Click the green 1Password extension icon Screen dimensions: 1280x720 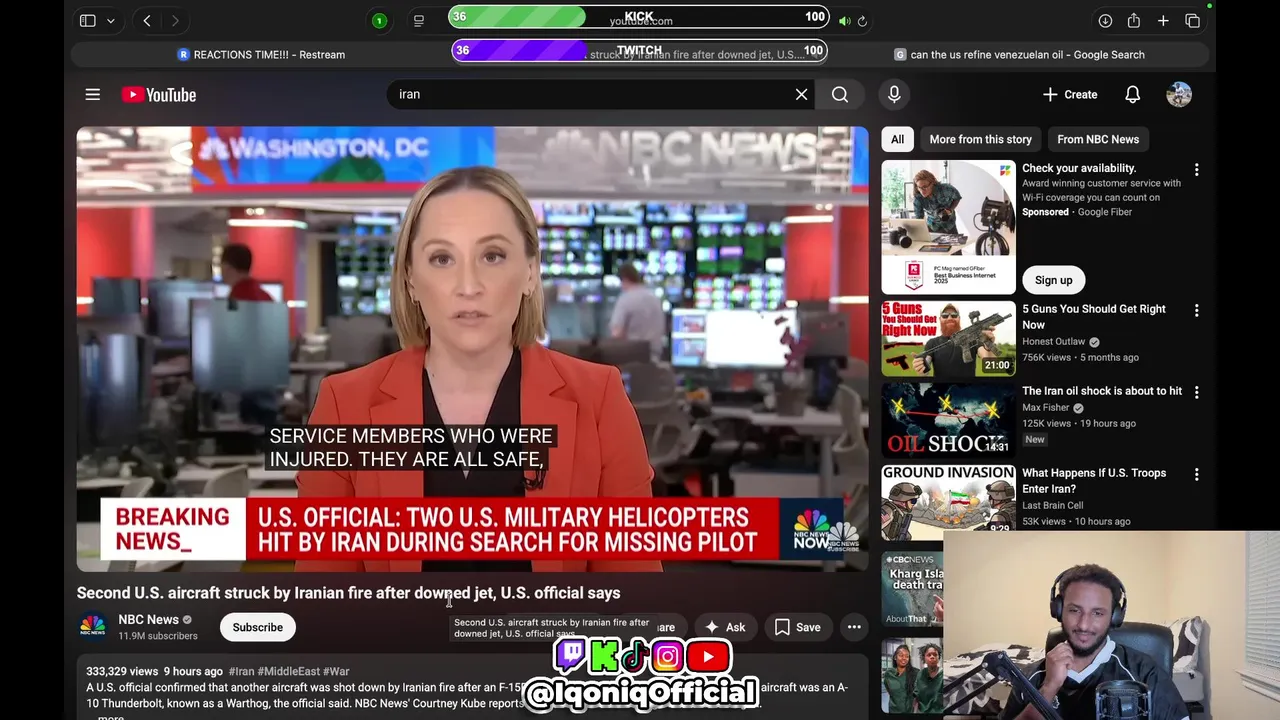pos(379,20)
